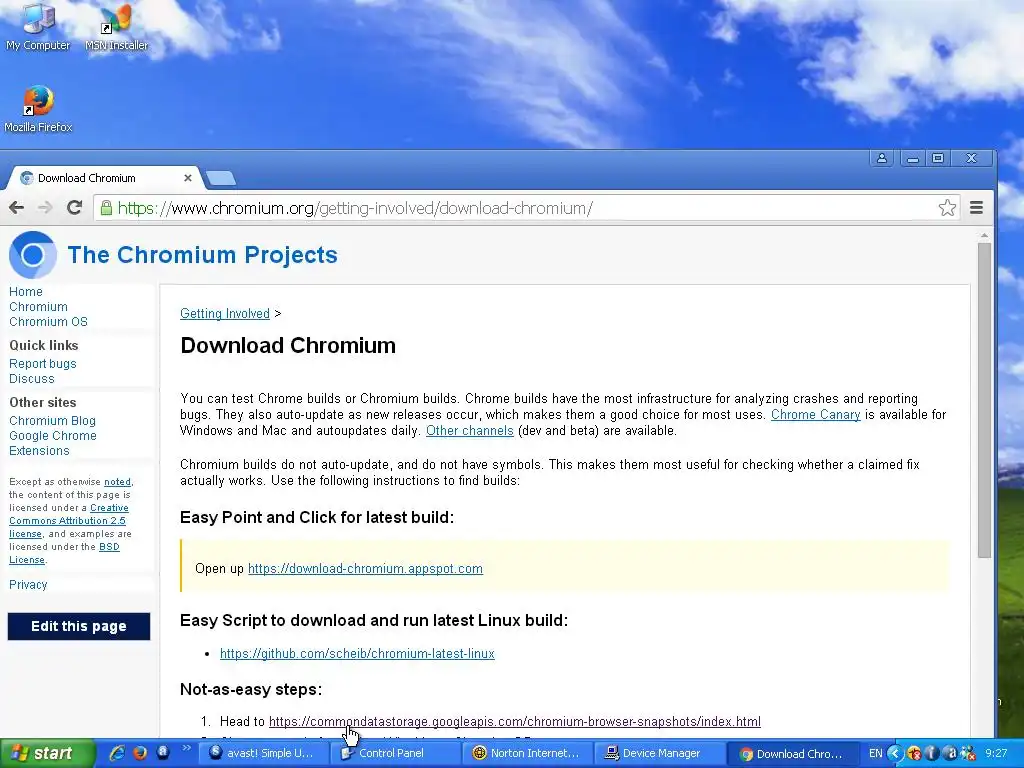Open the Discuss quick link
The image size is (1024, 768).
[31, 378]
